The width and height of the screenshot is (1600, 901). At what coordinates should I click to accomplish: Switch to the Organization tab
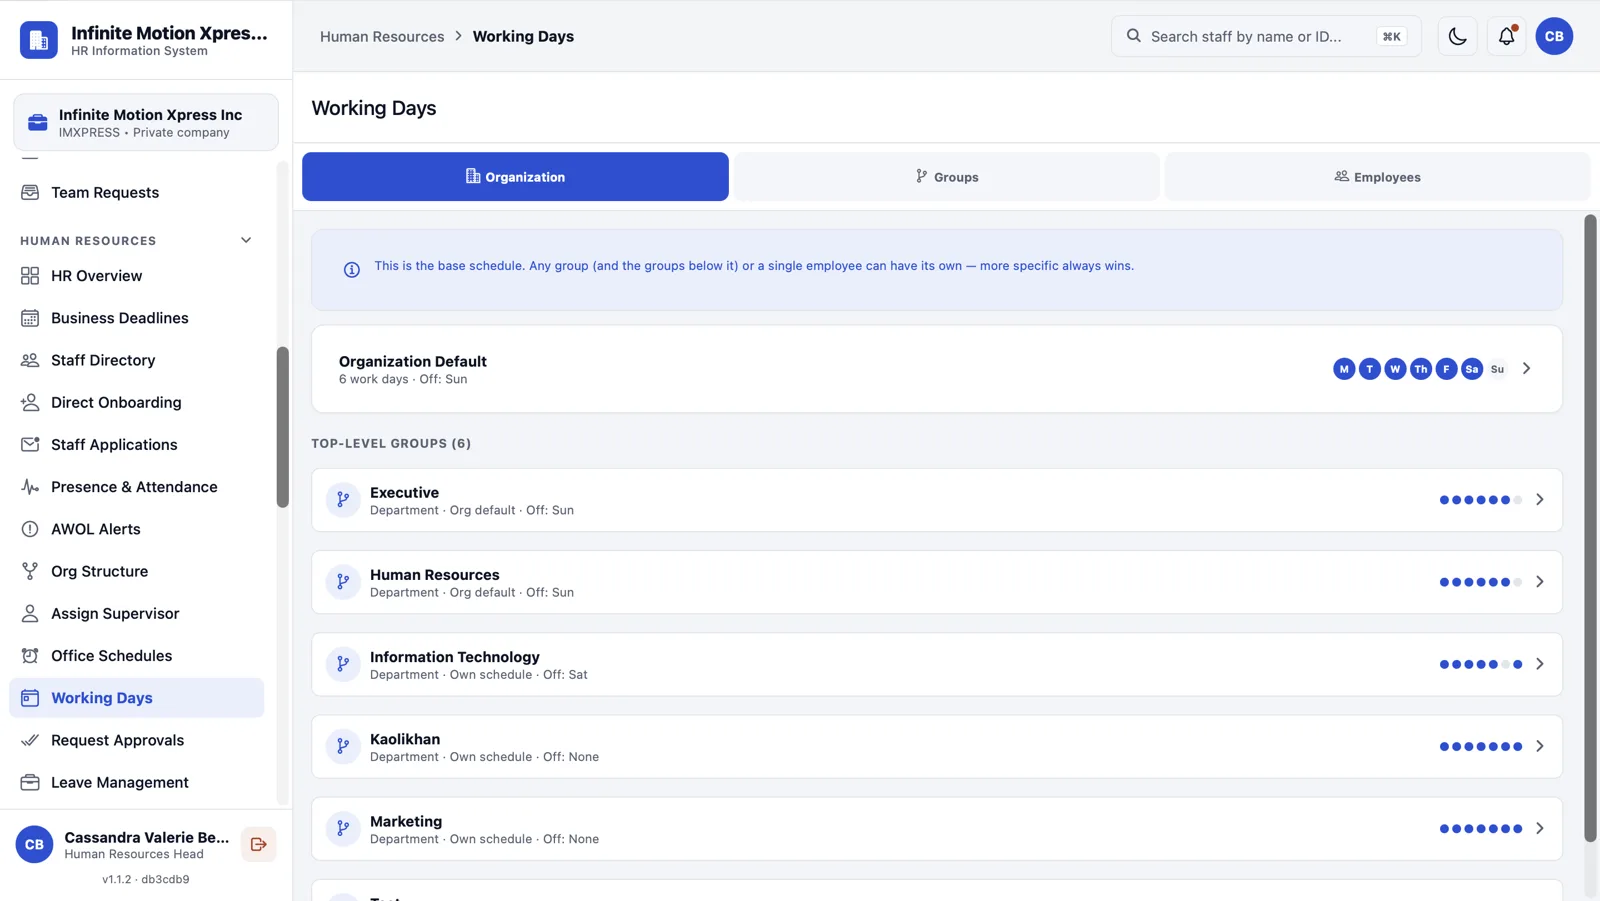pyautogui.click(x=515, y=177)
